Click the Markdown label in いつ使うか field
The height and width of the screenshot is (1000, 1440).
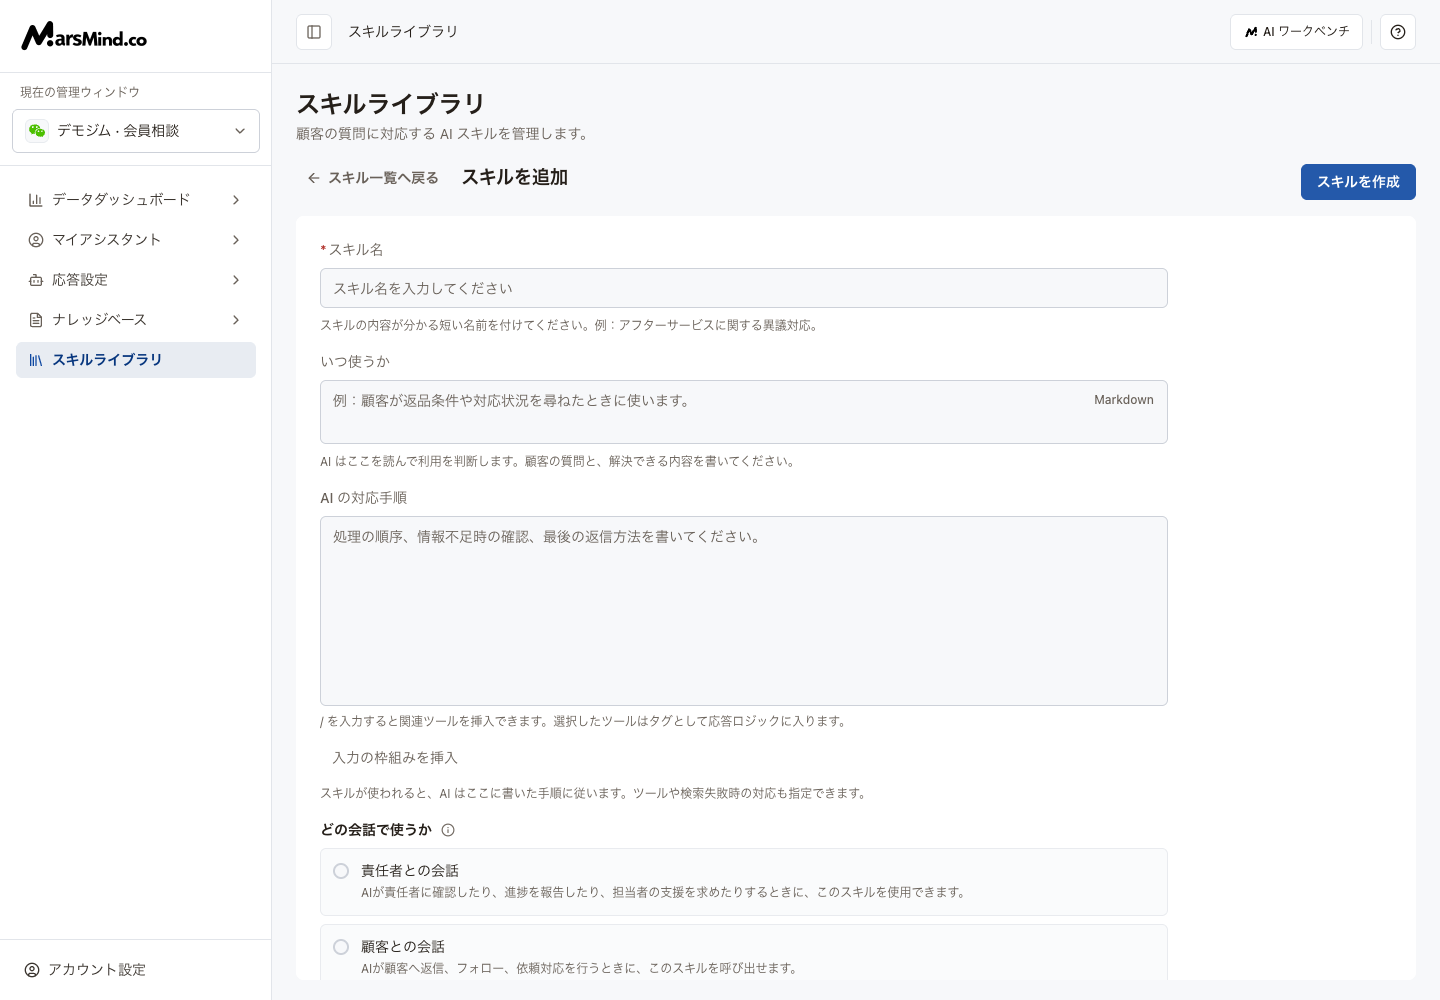click(x=1124, y=400)
